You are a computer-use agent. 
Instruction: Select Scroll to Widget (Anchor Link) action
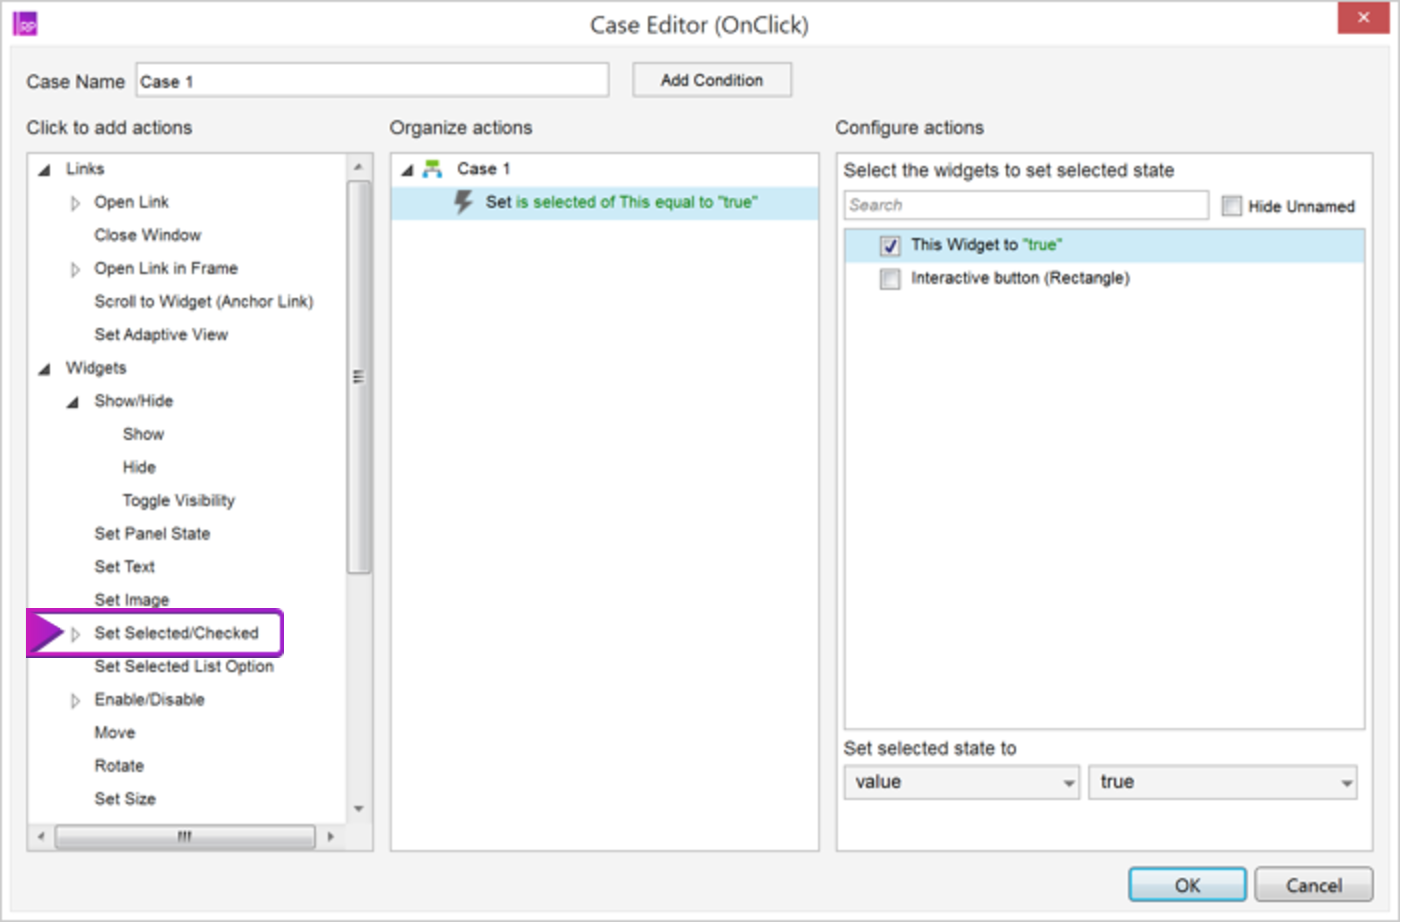(203, 301)
